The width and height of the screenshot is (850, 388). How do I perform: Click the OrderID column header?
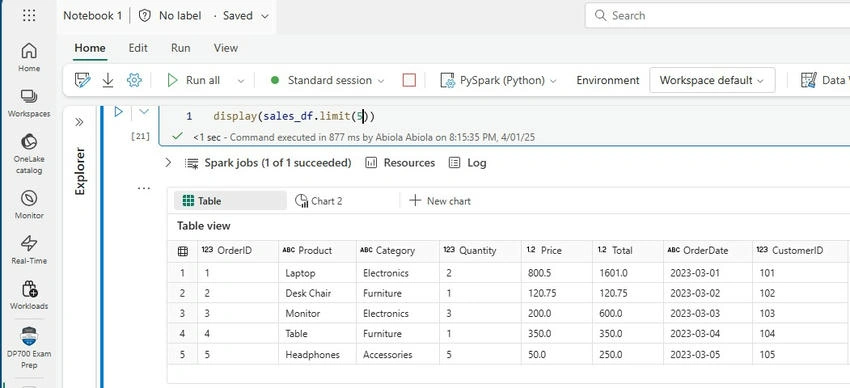238,250
